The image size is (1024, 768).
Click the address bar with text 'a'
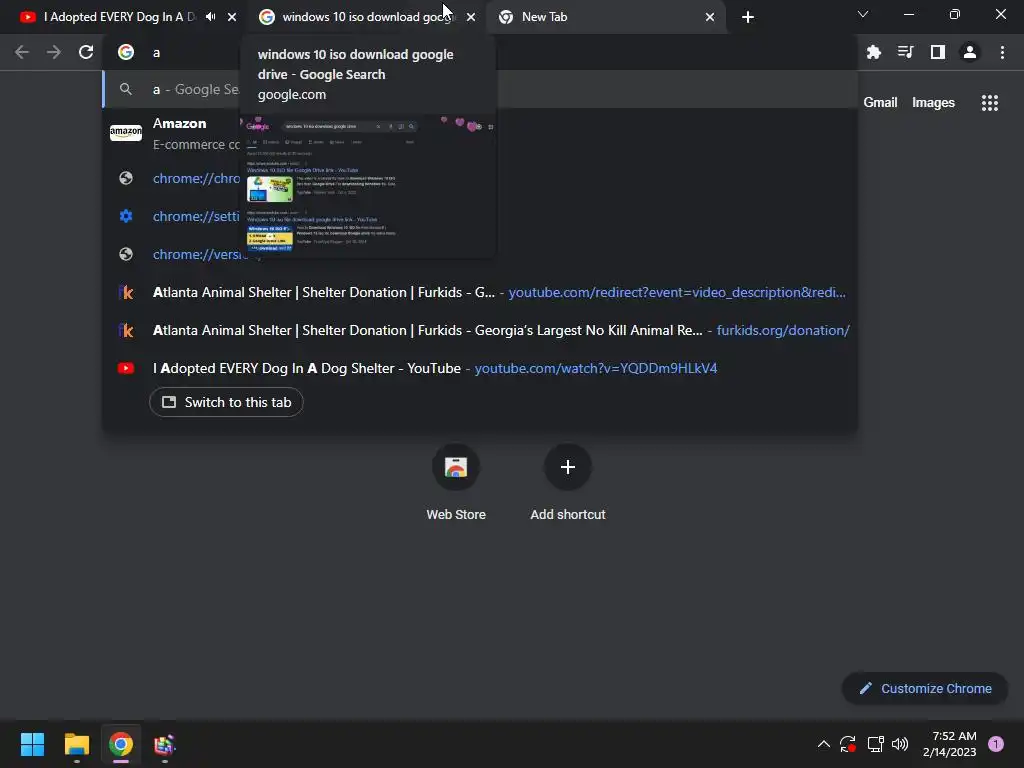(480, 52)
